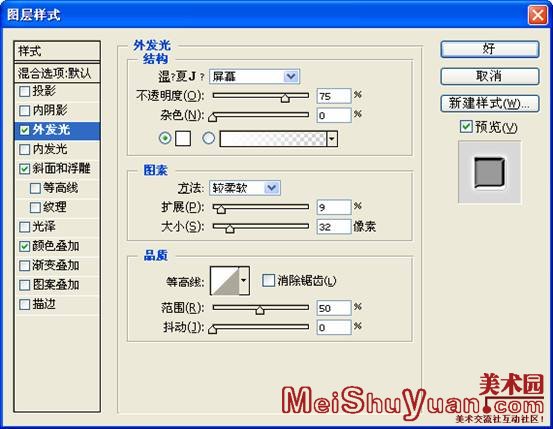This screenshot has width=553, height=429.
Task: Open the blend mode dropdown showing 屏幕
Action: (x=254, y=76)
